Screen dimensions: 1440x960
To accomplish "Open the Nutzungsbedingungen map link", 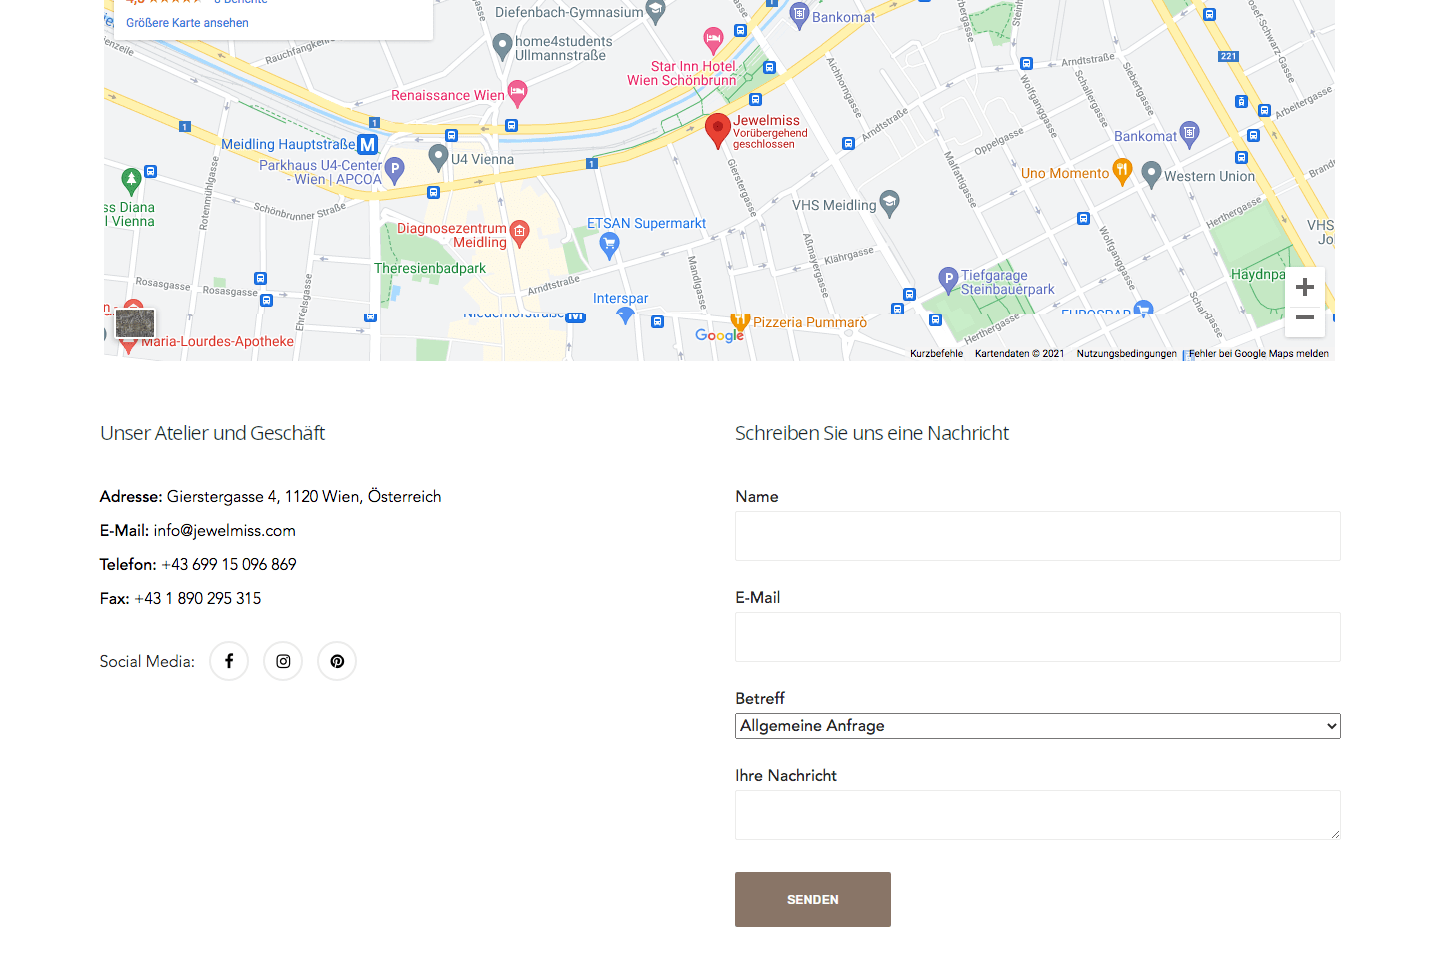I will (1126, 354).
